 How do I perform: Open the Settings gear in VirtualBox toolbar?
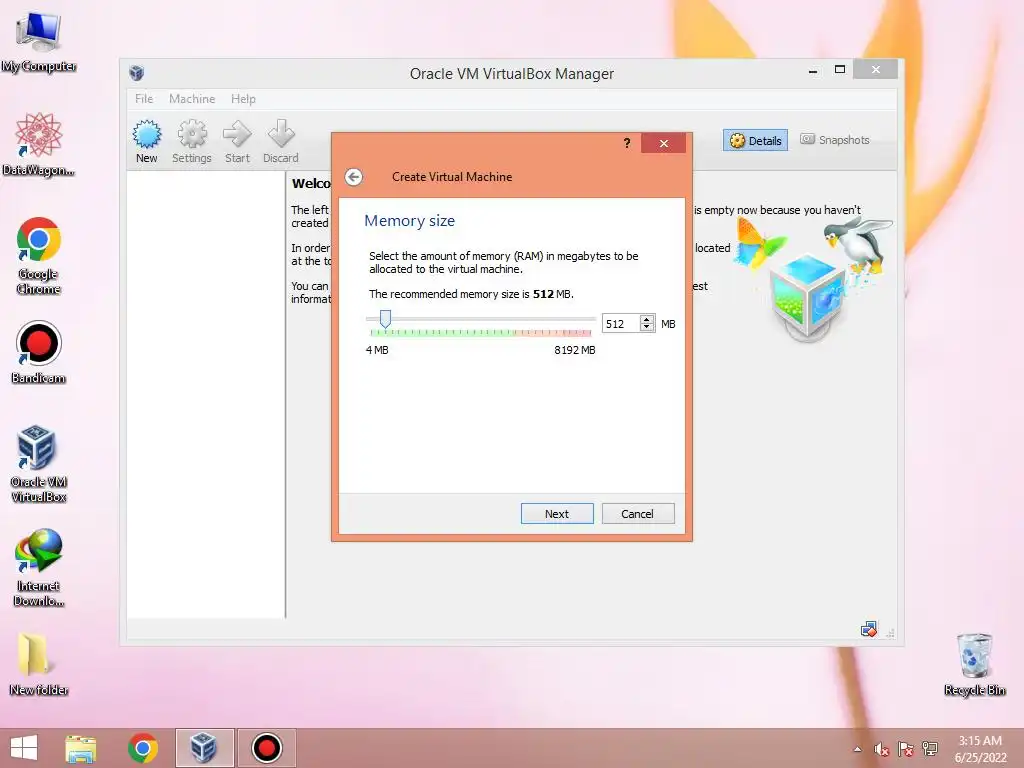point(191,141)
